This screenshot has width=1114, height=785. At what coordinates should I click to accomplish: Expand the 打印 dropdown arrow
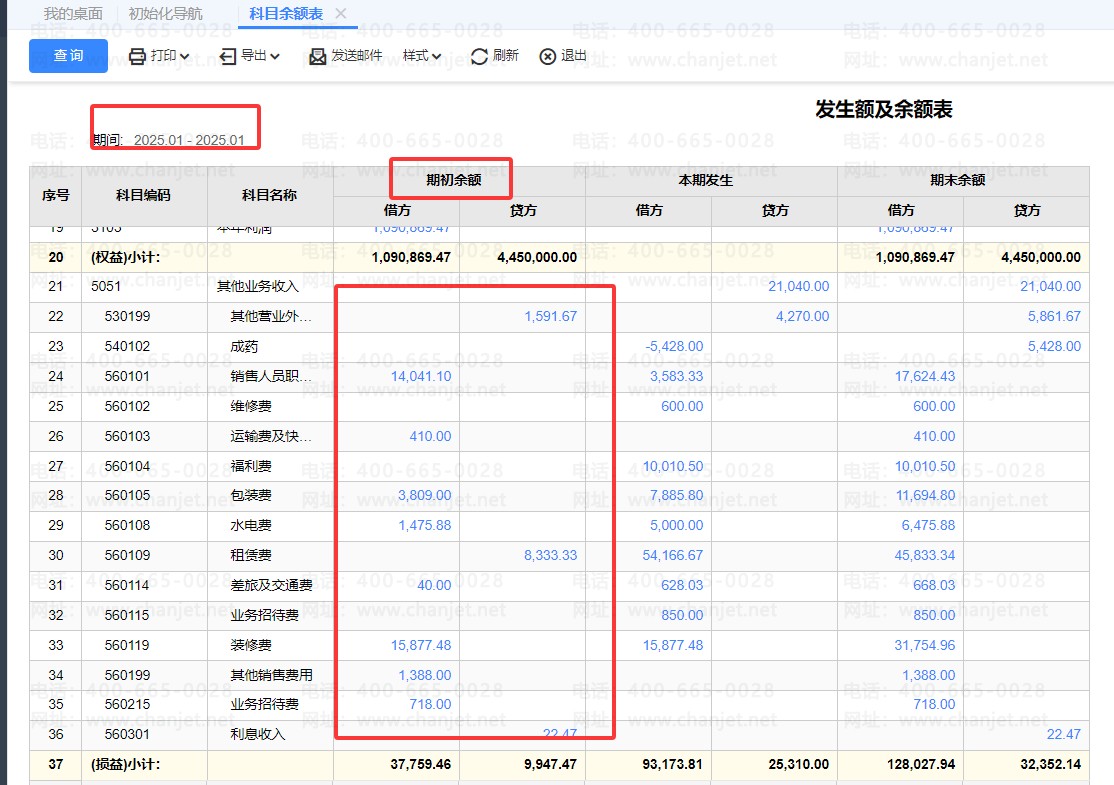click(x=185, y=57)
